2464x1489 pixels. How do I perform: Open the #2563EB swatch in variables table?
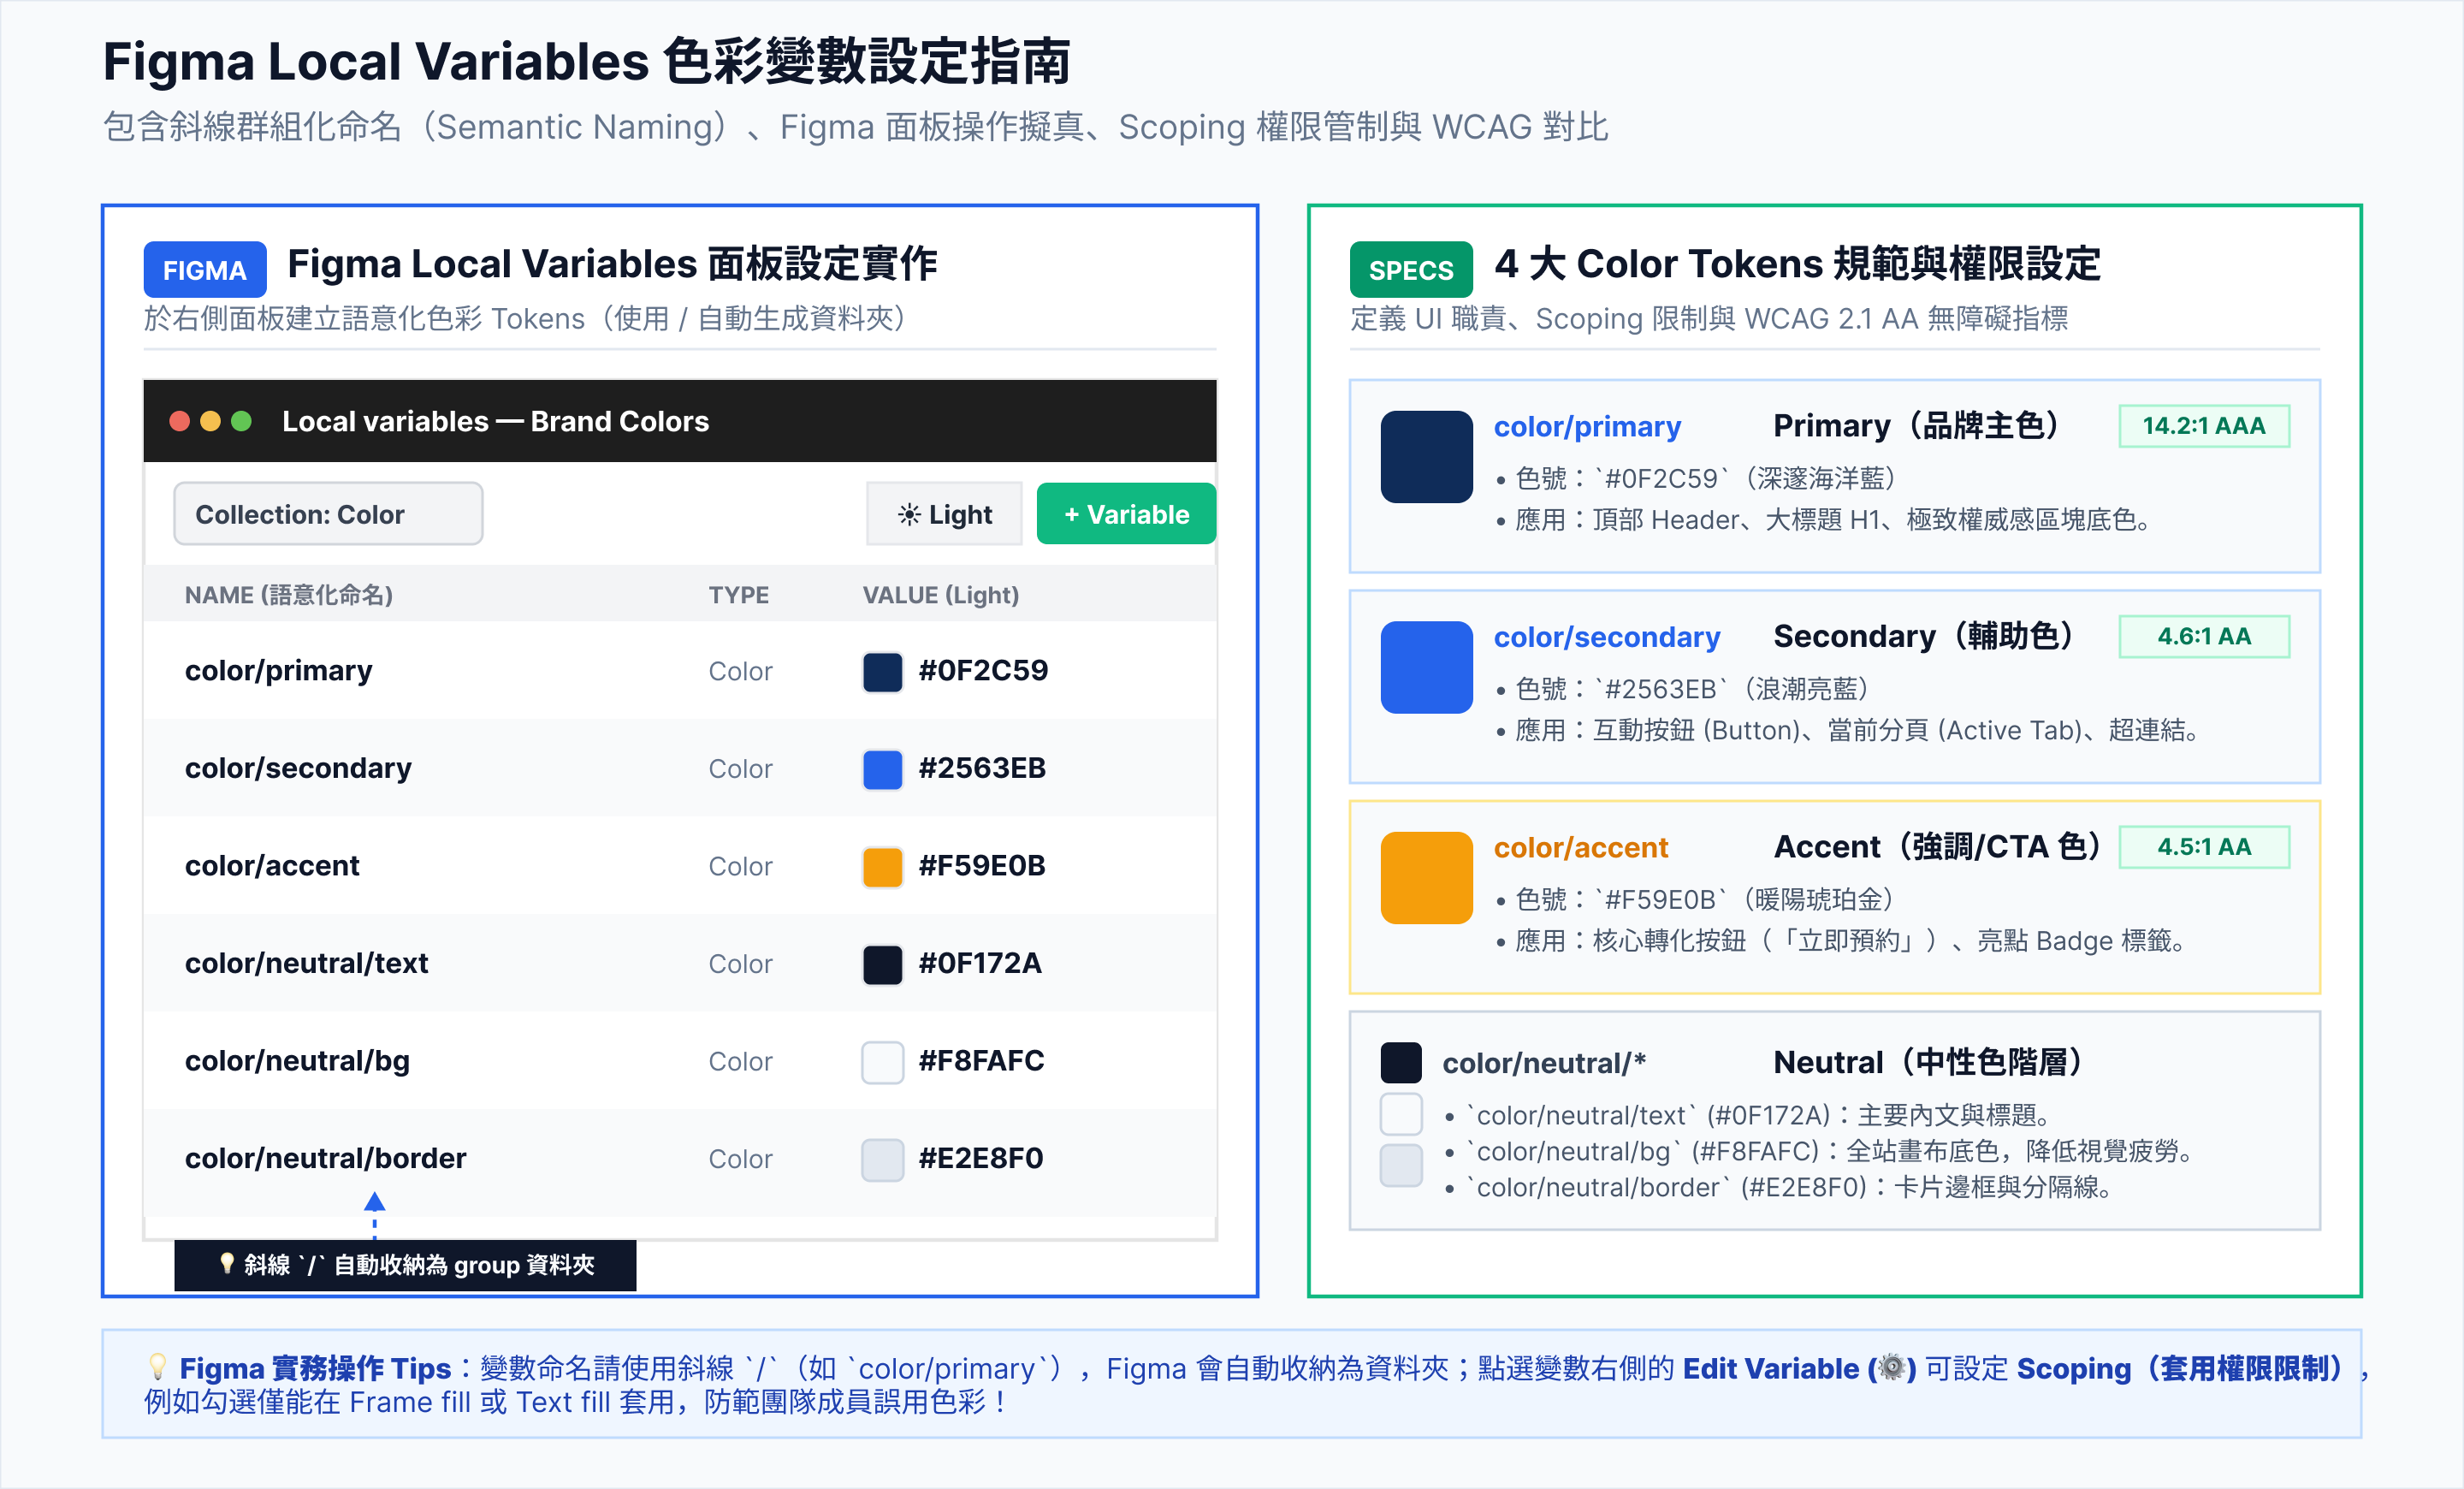click(x=883, y=769)
